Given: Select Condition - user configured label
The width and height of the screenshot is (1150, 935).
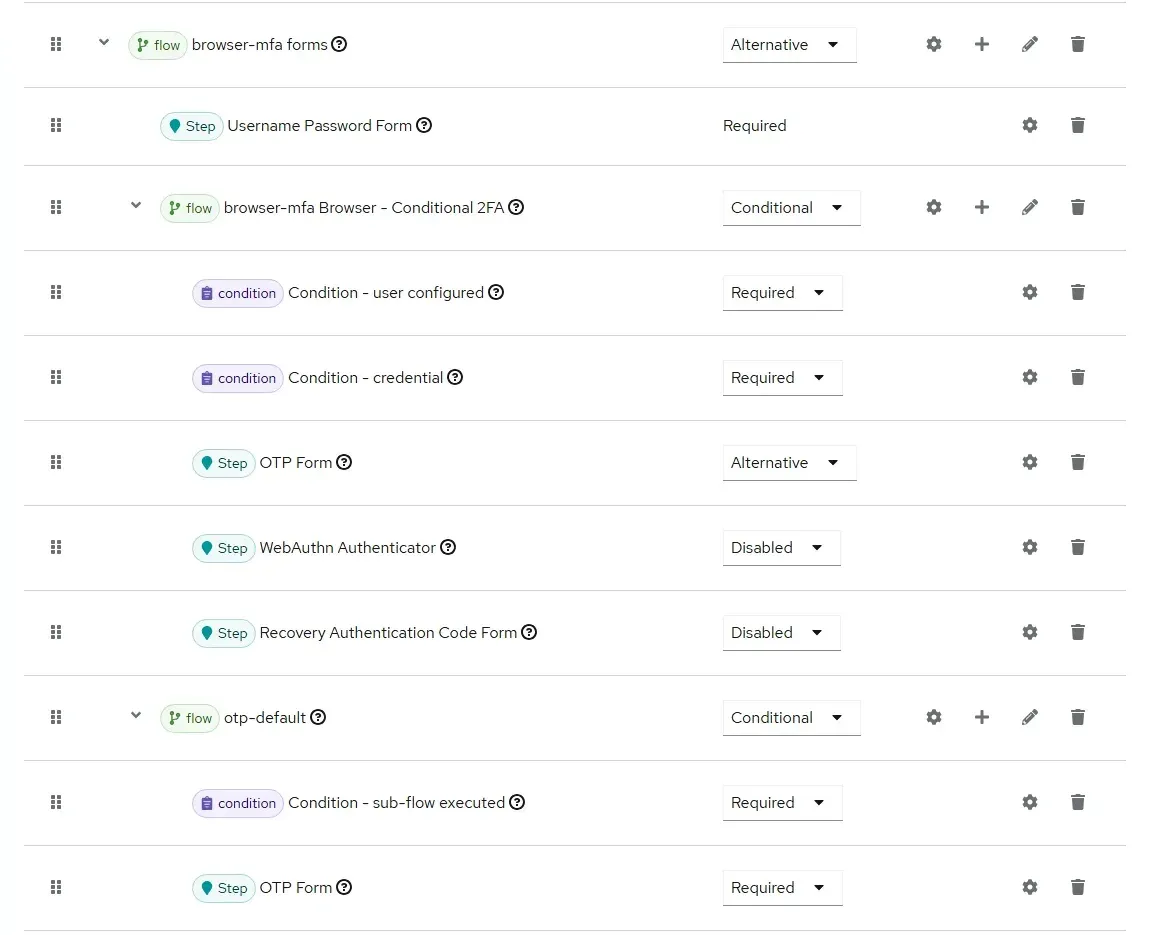Looking at the screenshot, I should point(386,293).
